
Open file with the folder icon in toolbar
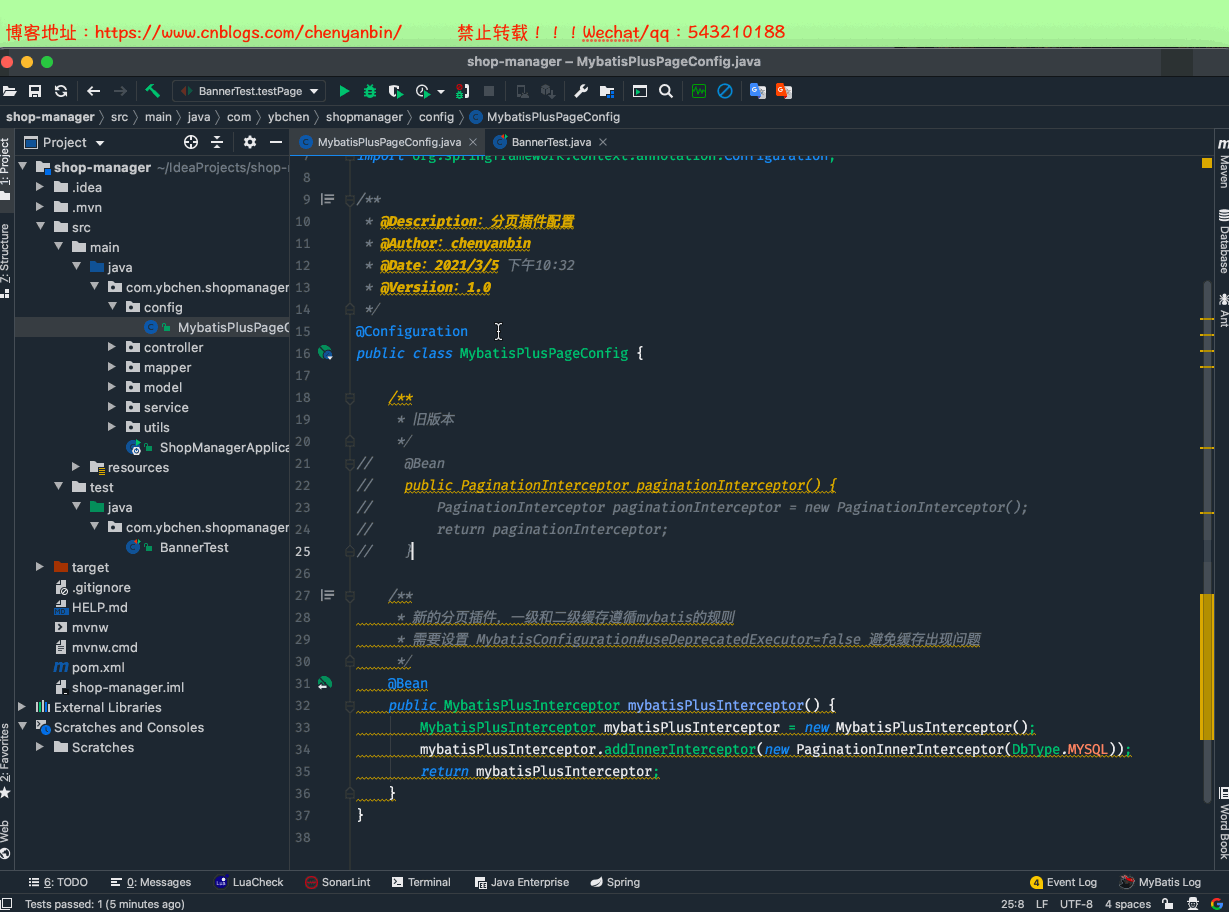tap(10, 91)
